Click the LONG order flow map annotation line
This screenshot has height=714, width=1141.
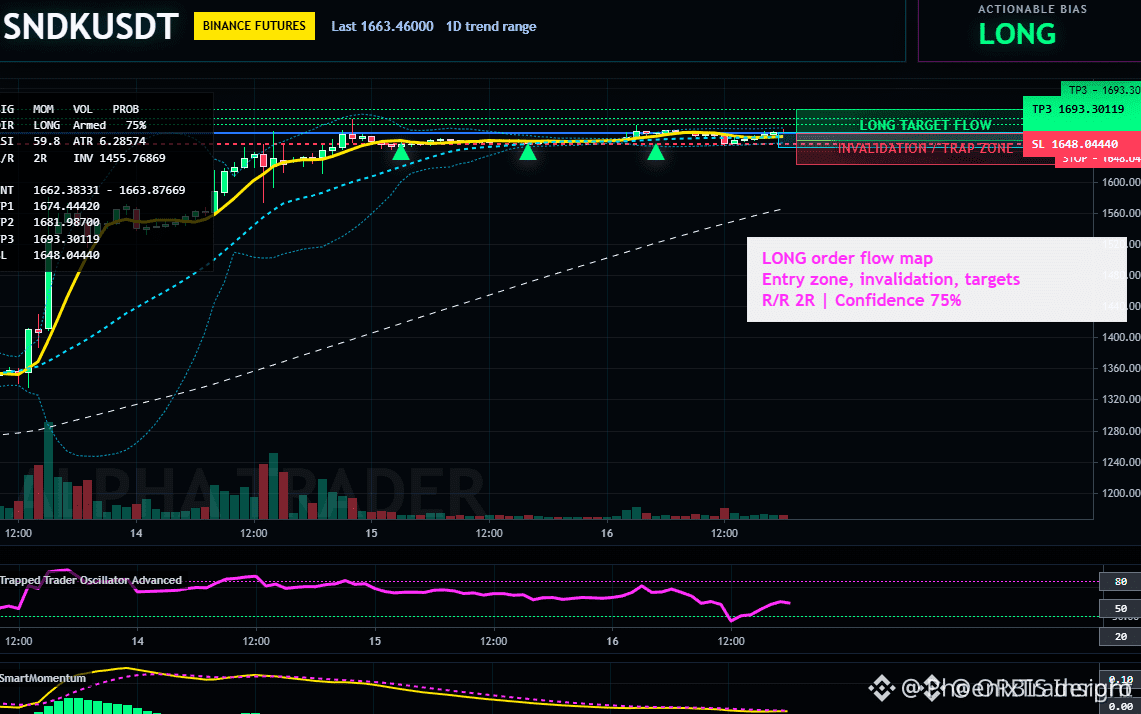(847, 258)
